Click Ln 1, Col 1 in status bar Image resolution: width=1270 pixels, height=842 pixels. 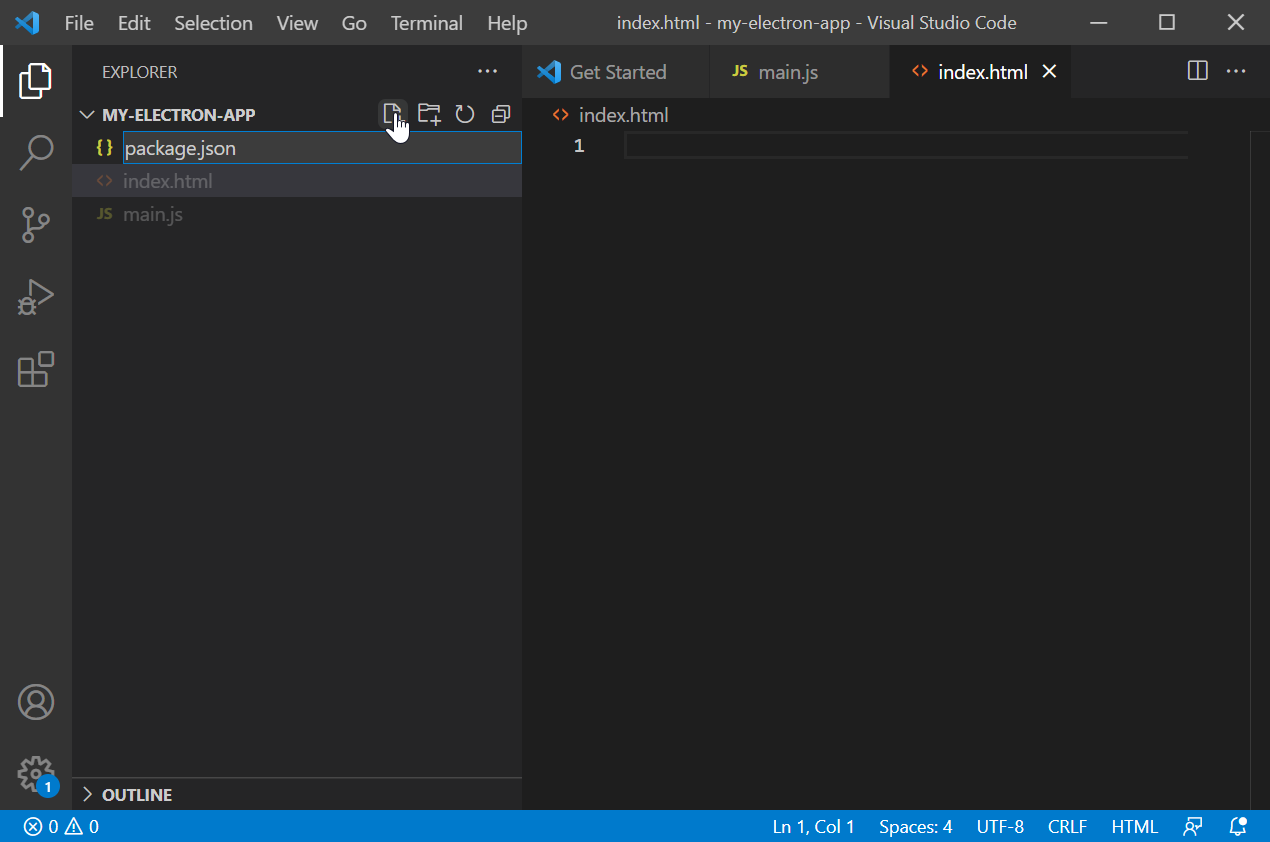(x=814, y=827)
